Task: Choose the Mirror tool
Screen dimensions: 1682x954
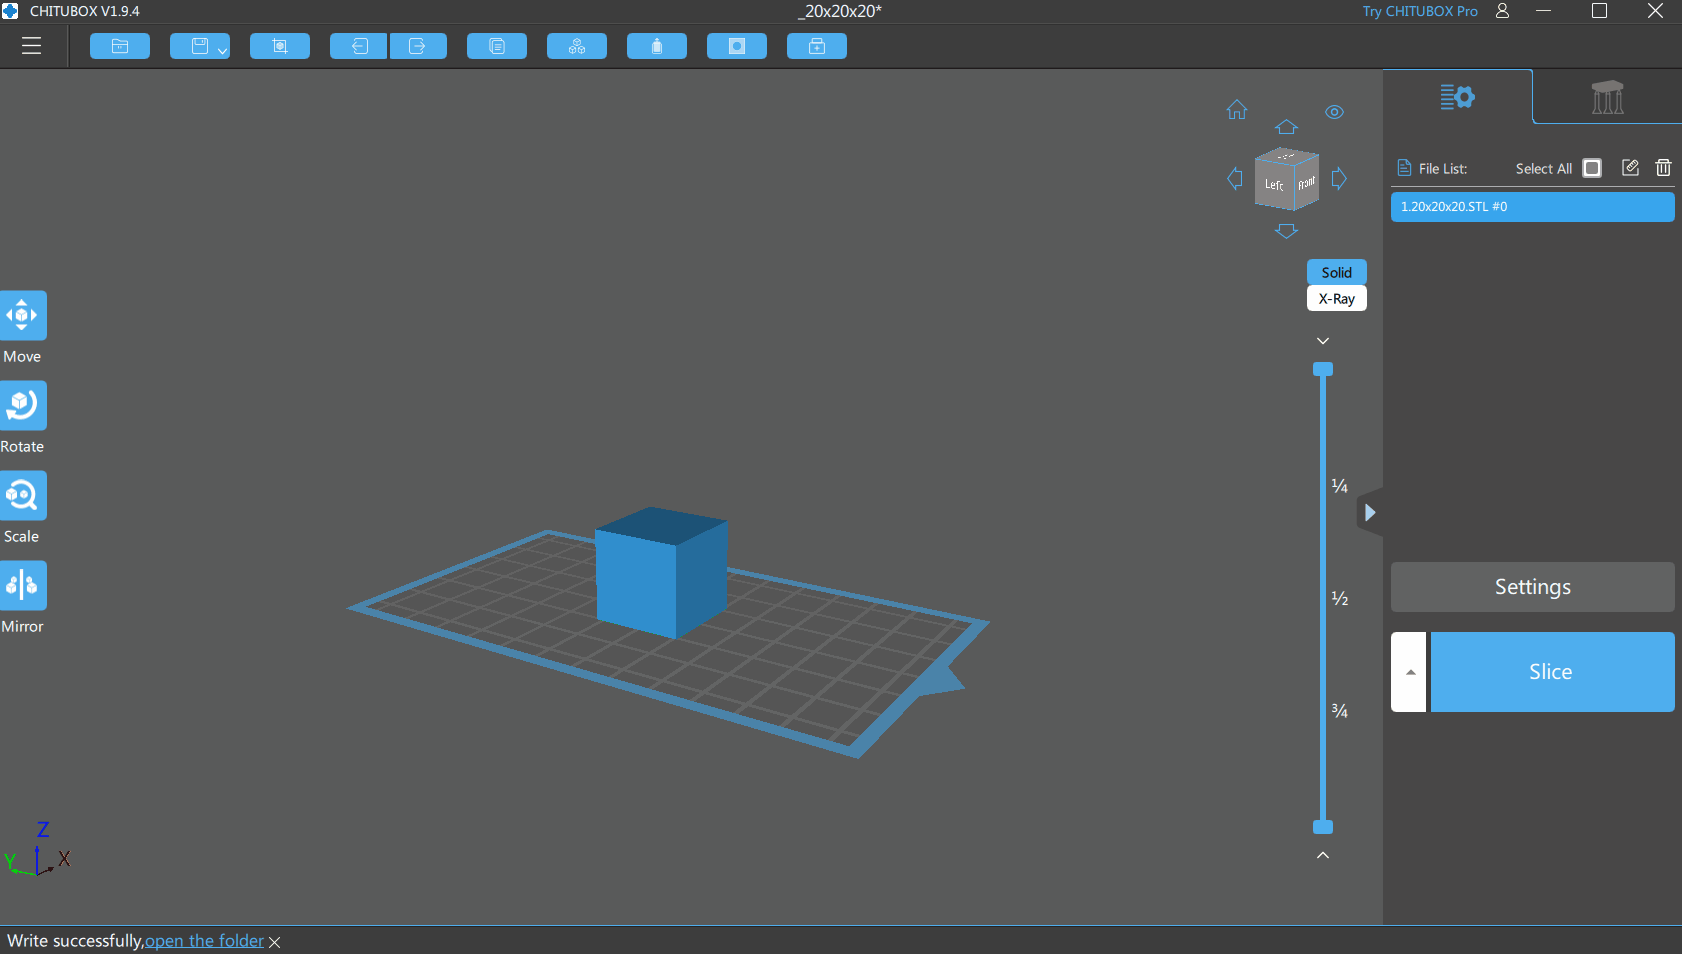Action: coord(23,586)
